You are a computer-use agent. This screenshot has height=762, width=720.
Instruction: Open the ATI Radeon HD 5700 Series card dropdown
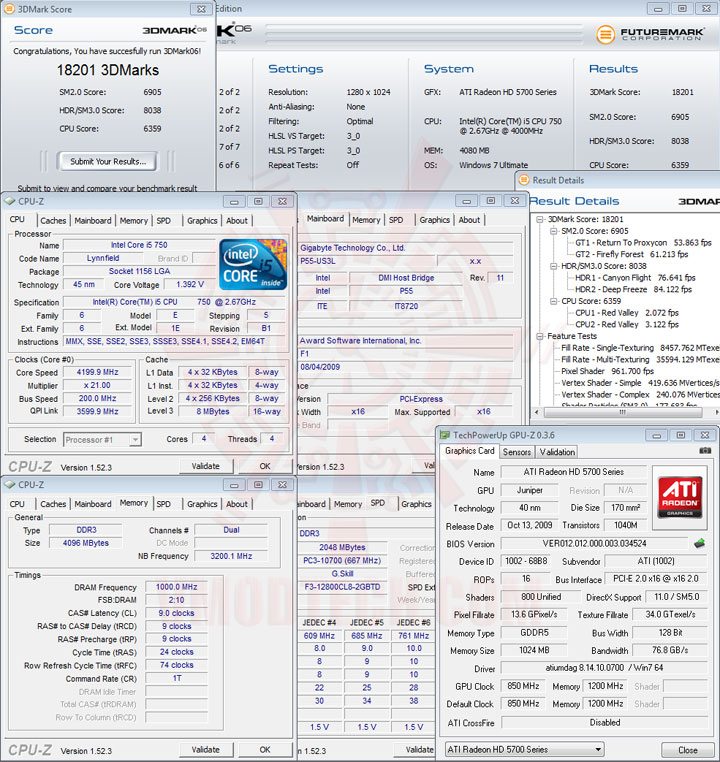tap(598, 749)
